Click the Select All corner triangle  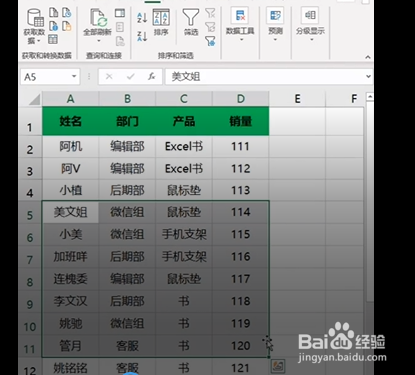click(34, 99)
